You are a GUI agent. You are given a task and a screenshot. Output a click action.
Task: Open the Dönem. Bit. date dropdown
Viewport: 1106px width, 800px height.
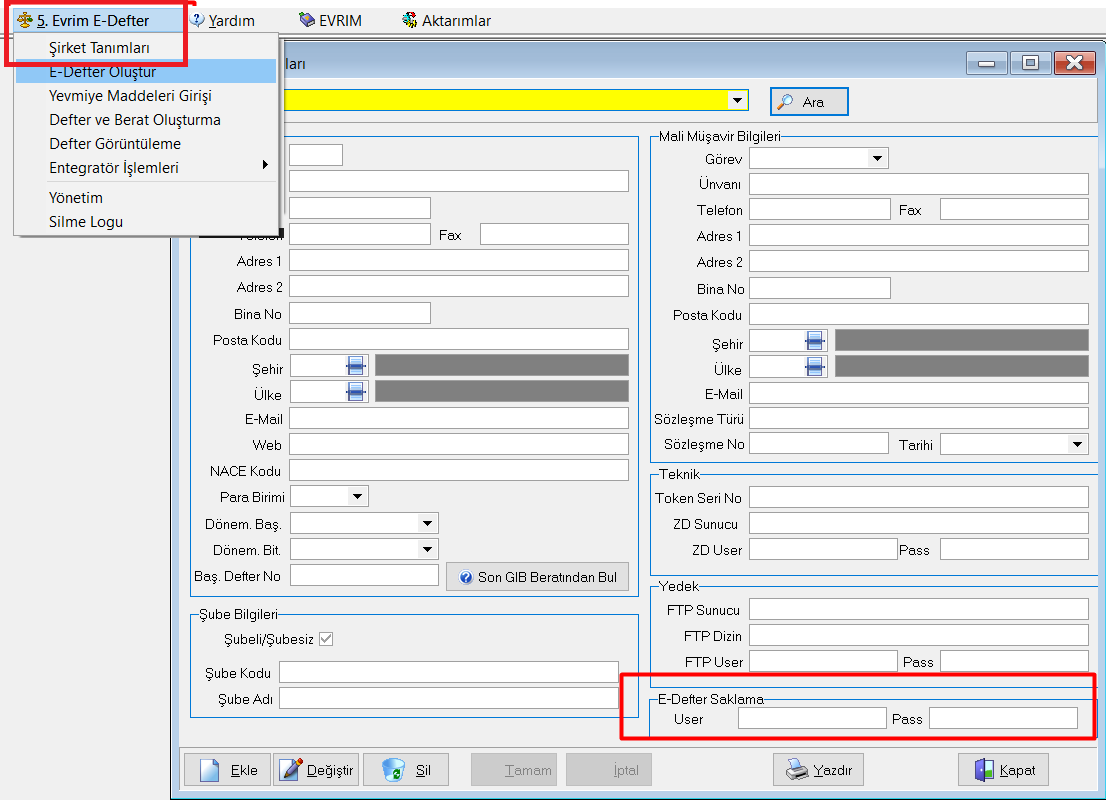[x=427, y=549]
